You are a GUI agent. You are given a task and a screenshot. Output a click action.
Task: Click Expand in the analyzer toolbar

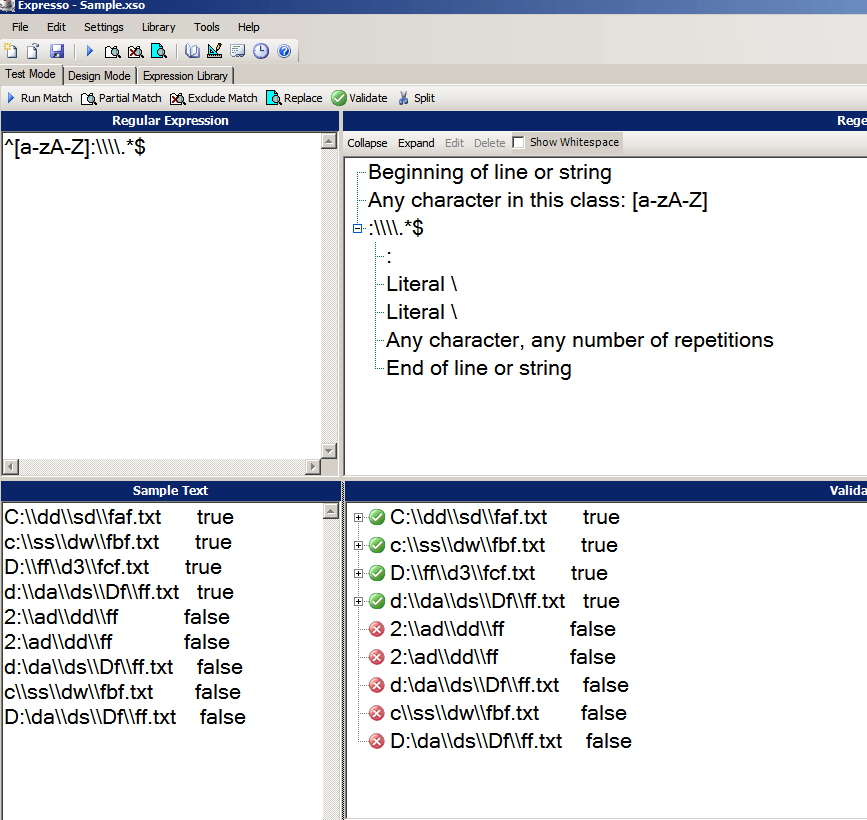(x=416, y=143)
